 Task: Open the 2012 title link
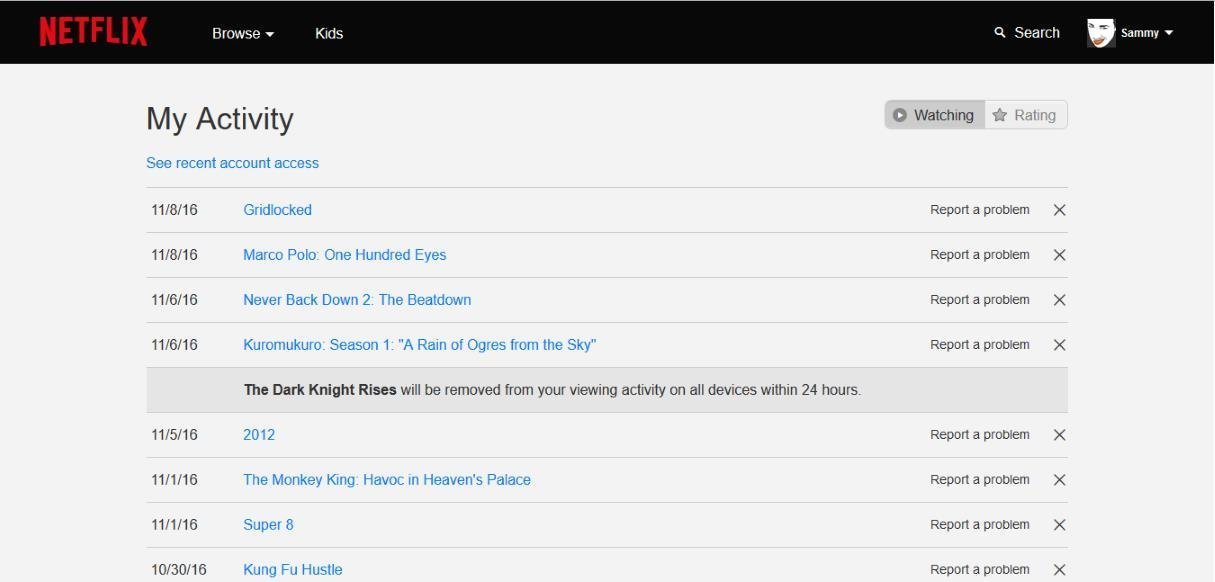[259, 435]
